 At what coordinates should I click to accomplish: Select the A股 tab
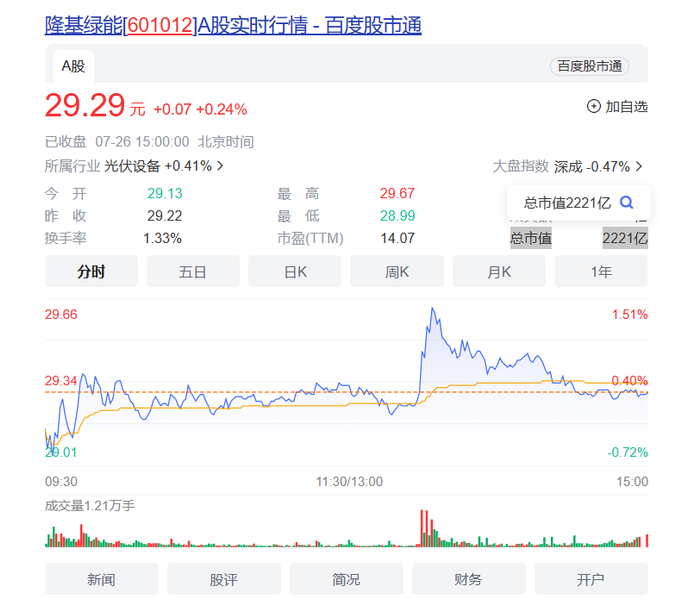pyautogui.click(x=73, y=67)
